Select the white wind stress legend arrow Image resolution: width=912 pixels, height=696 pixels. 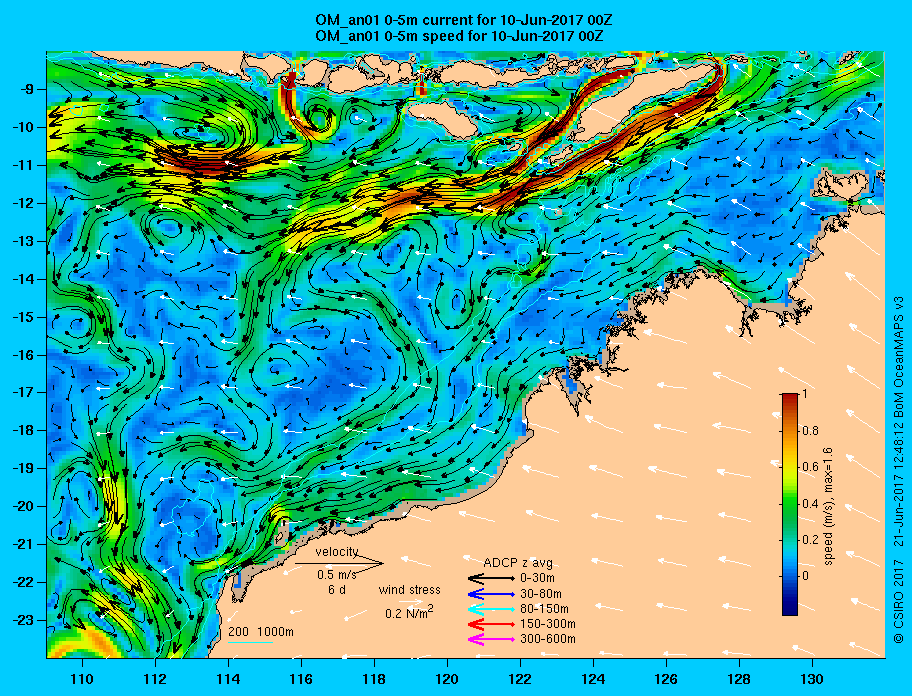pyautogui.click(x=409, y=602)
